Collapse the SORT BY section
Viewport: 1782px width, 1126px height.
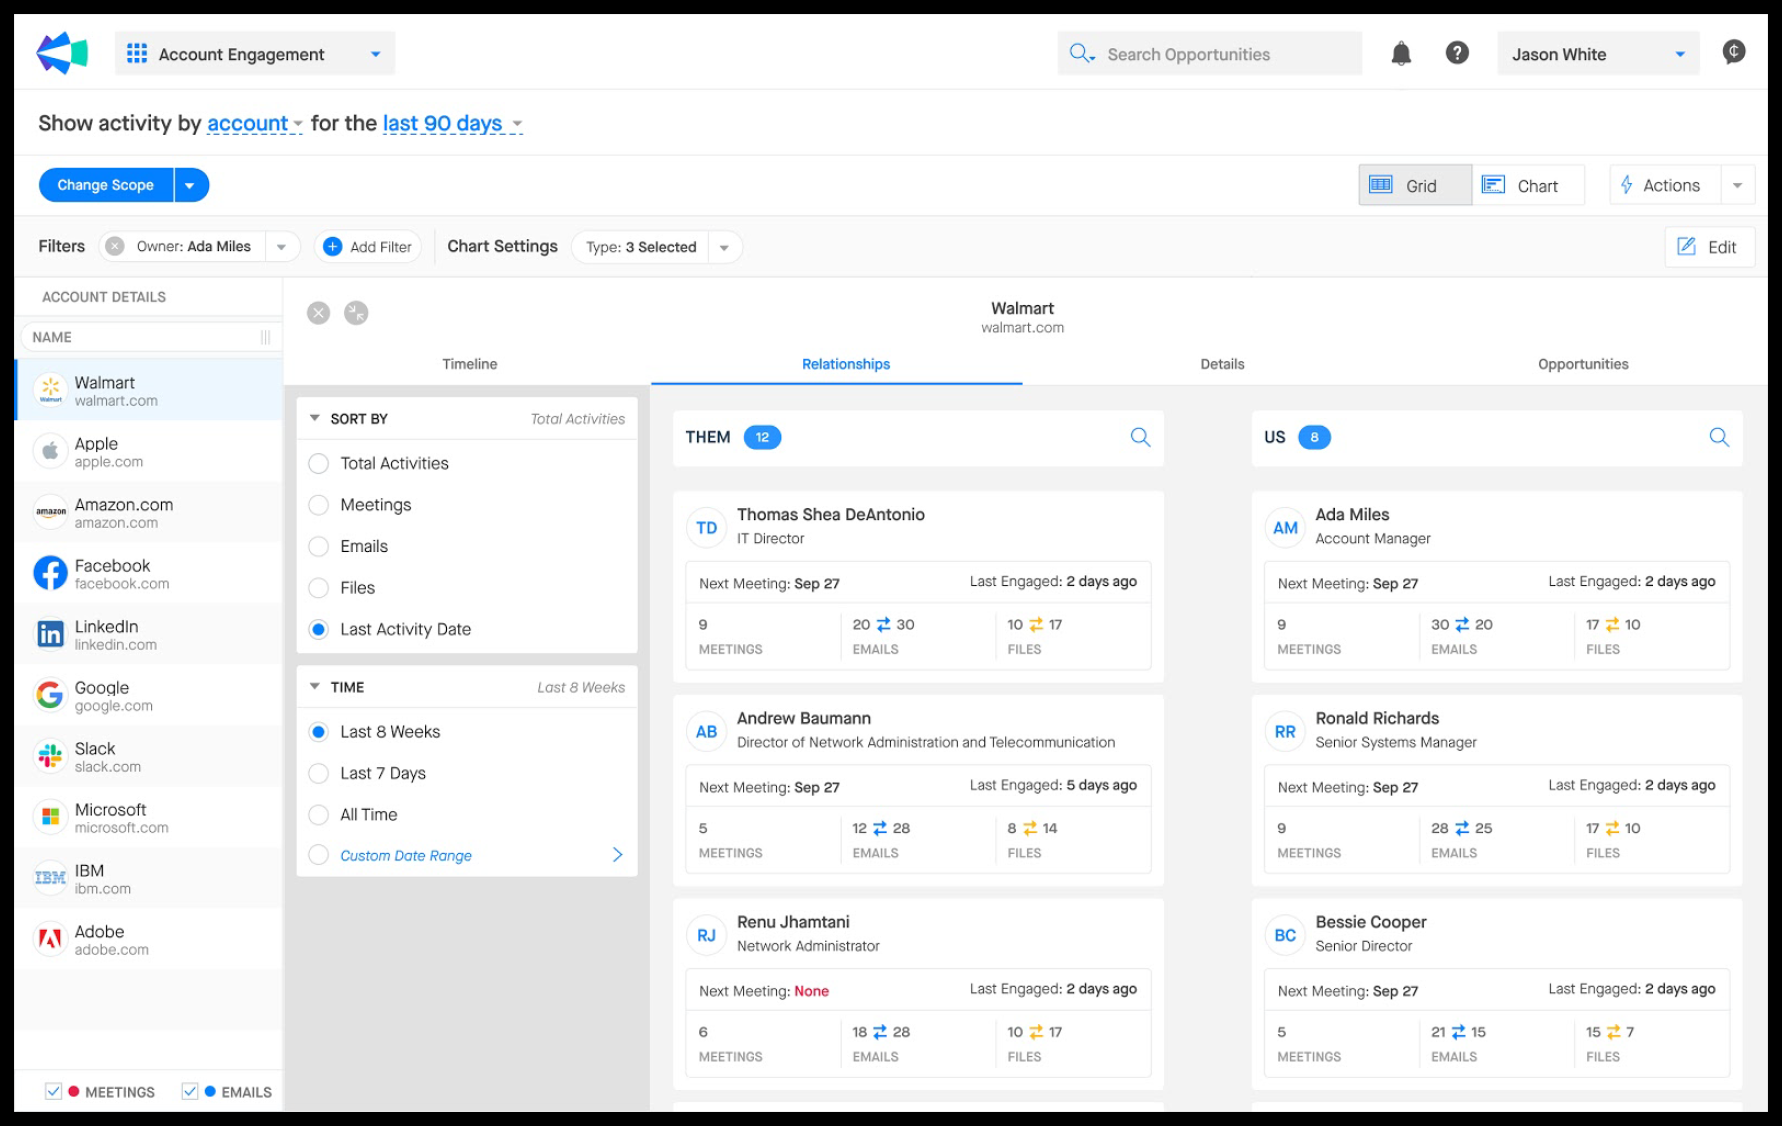pos(314,418)
